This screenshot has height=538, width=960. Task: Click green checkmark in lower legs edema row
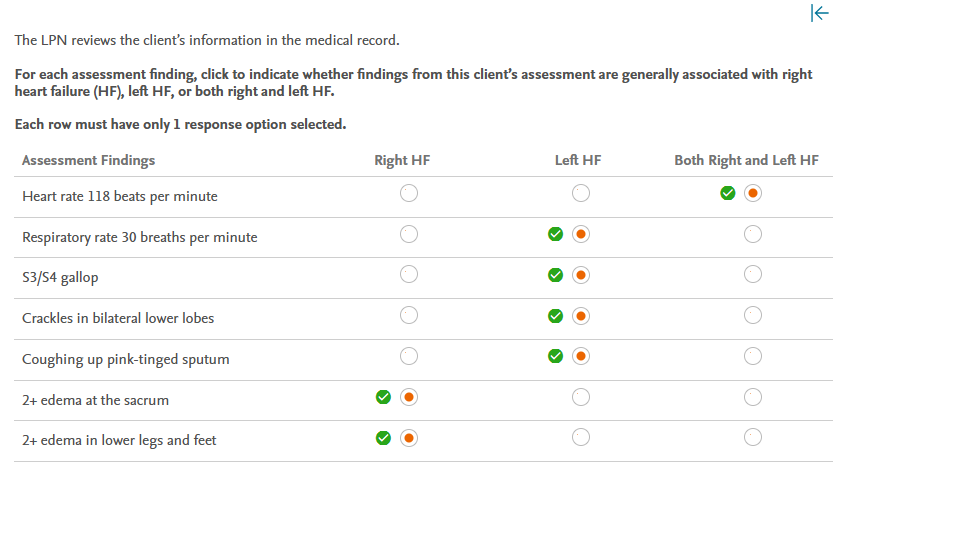(383, 438)
